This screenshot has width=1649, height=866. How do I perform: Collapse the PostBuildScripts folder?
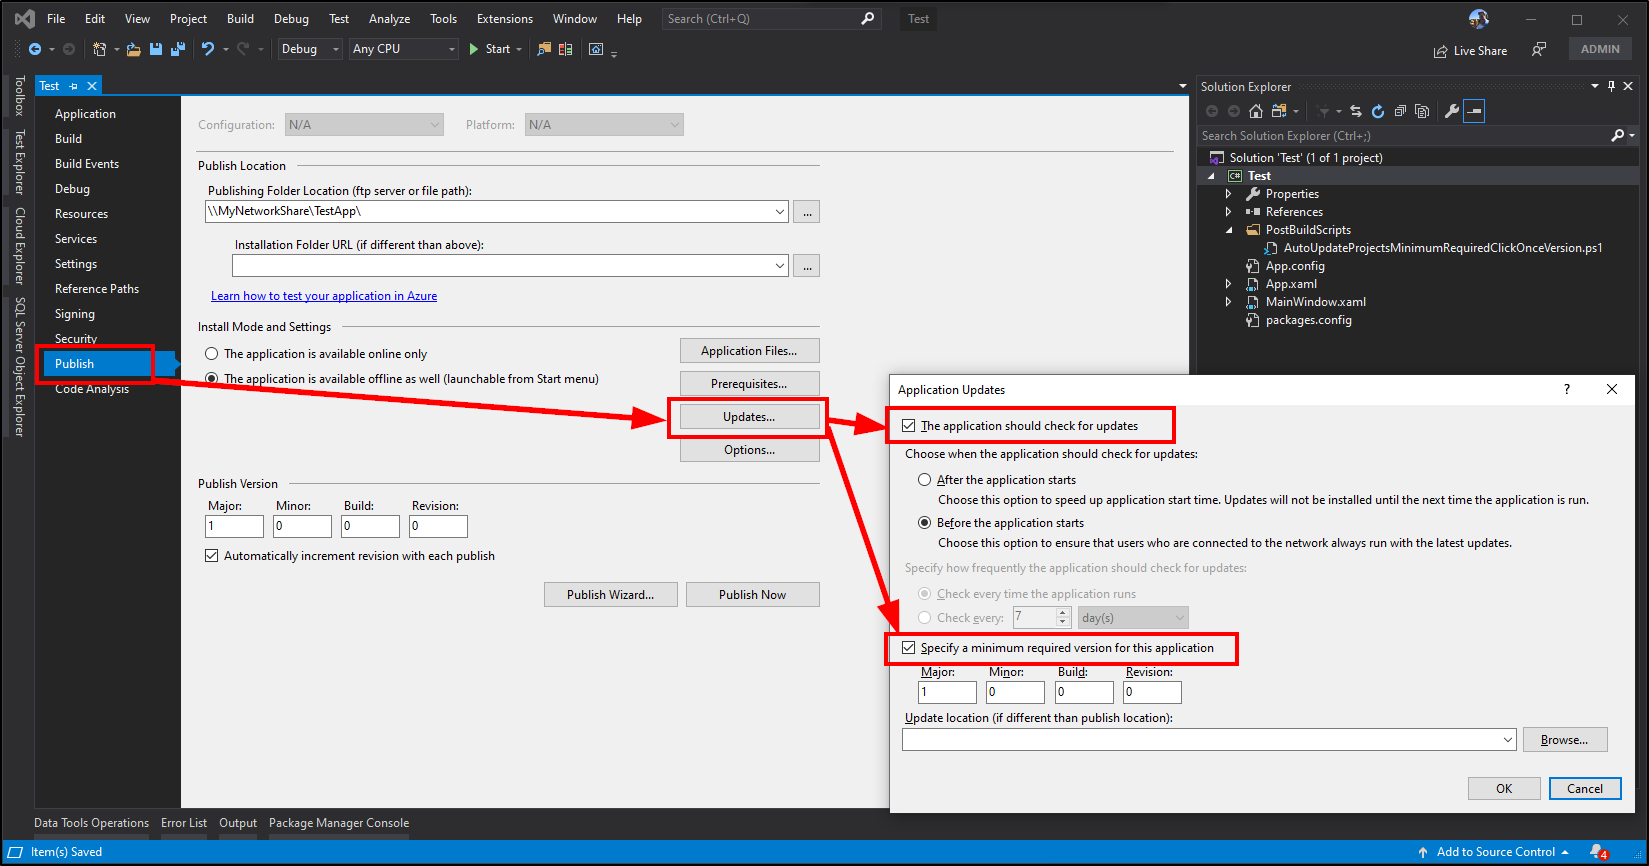tap(1229, 230)
